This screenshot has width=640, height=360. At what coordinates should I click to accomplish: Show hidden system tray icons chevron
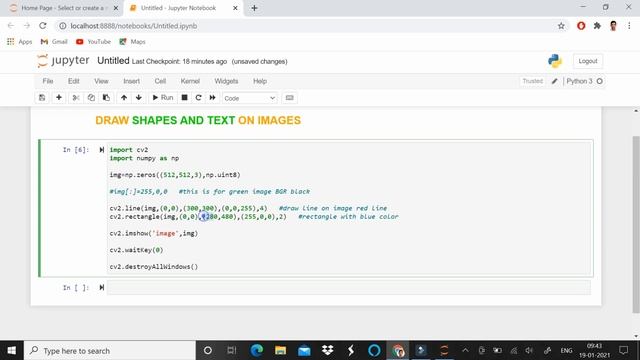pos(465,351)
